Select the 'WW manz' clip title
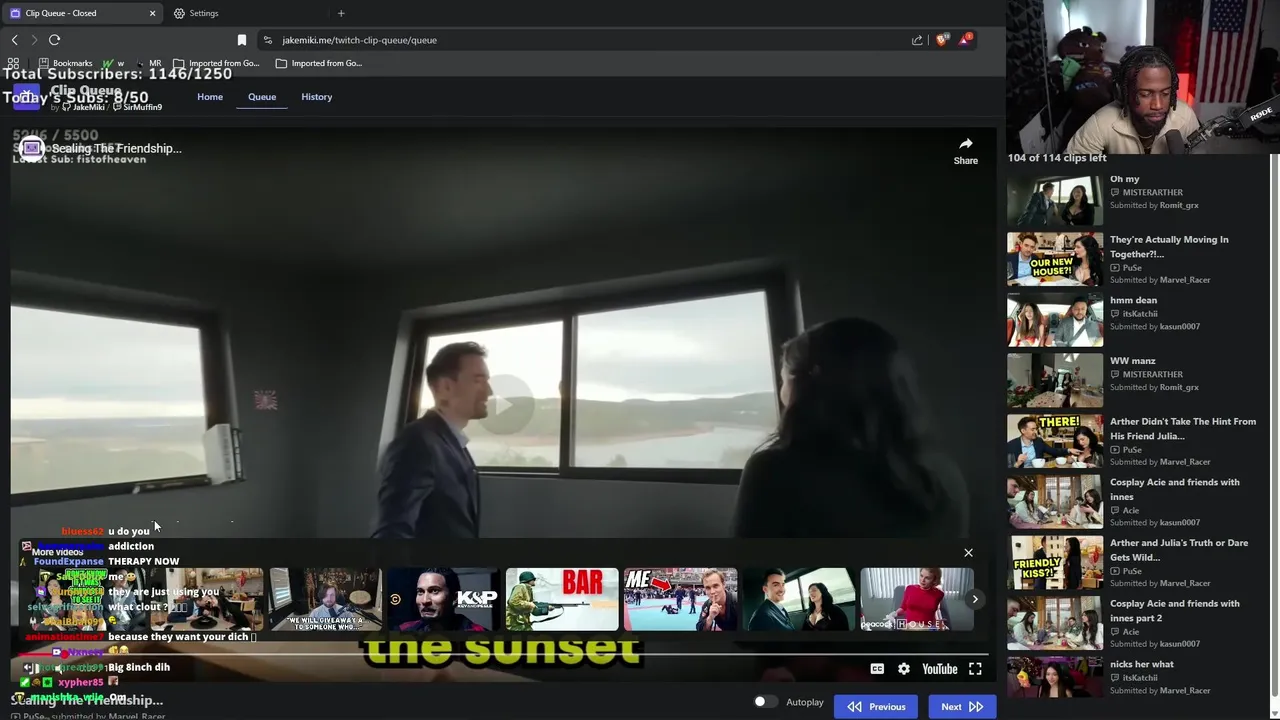 1132,361
